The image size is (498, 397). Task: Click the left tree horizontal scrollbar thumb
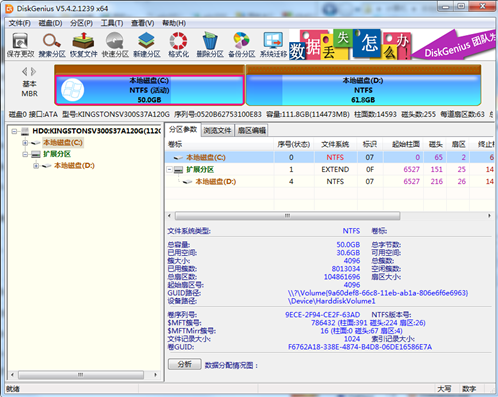(81, 375)
